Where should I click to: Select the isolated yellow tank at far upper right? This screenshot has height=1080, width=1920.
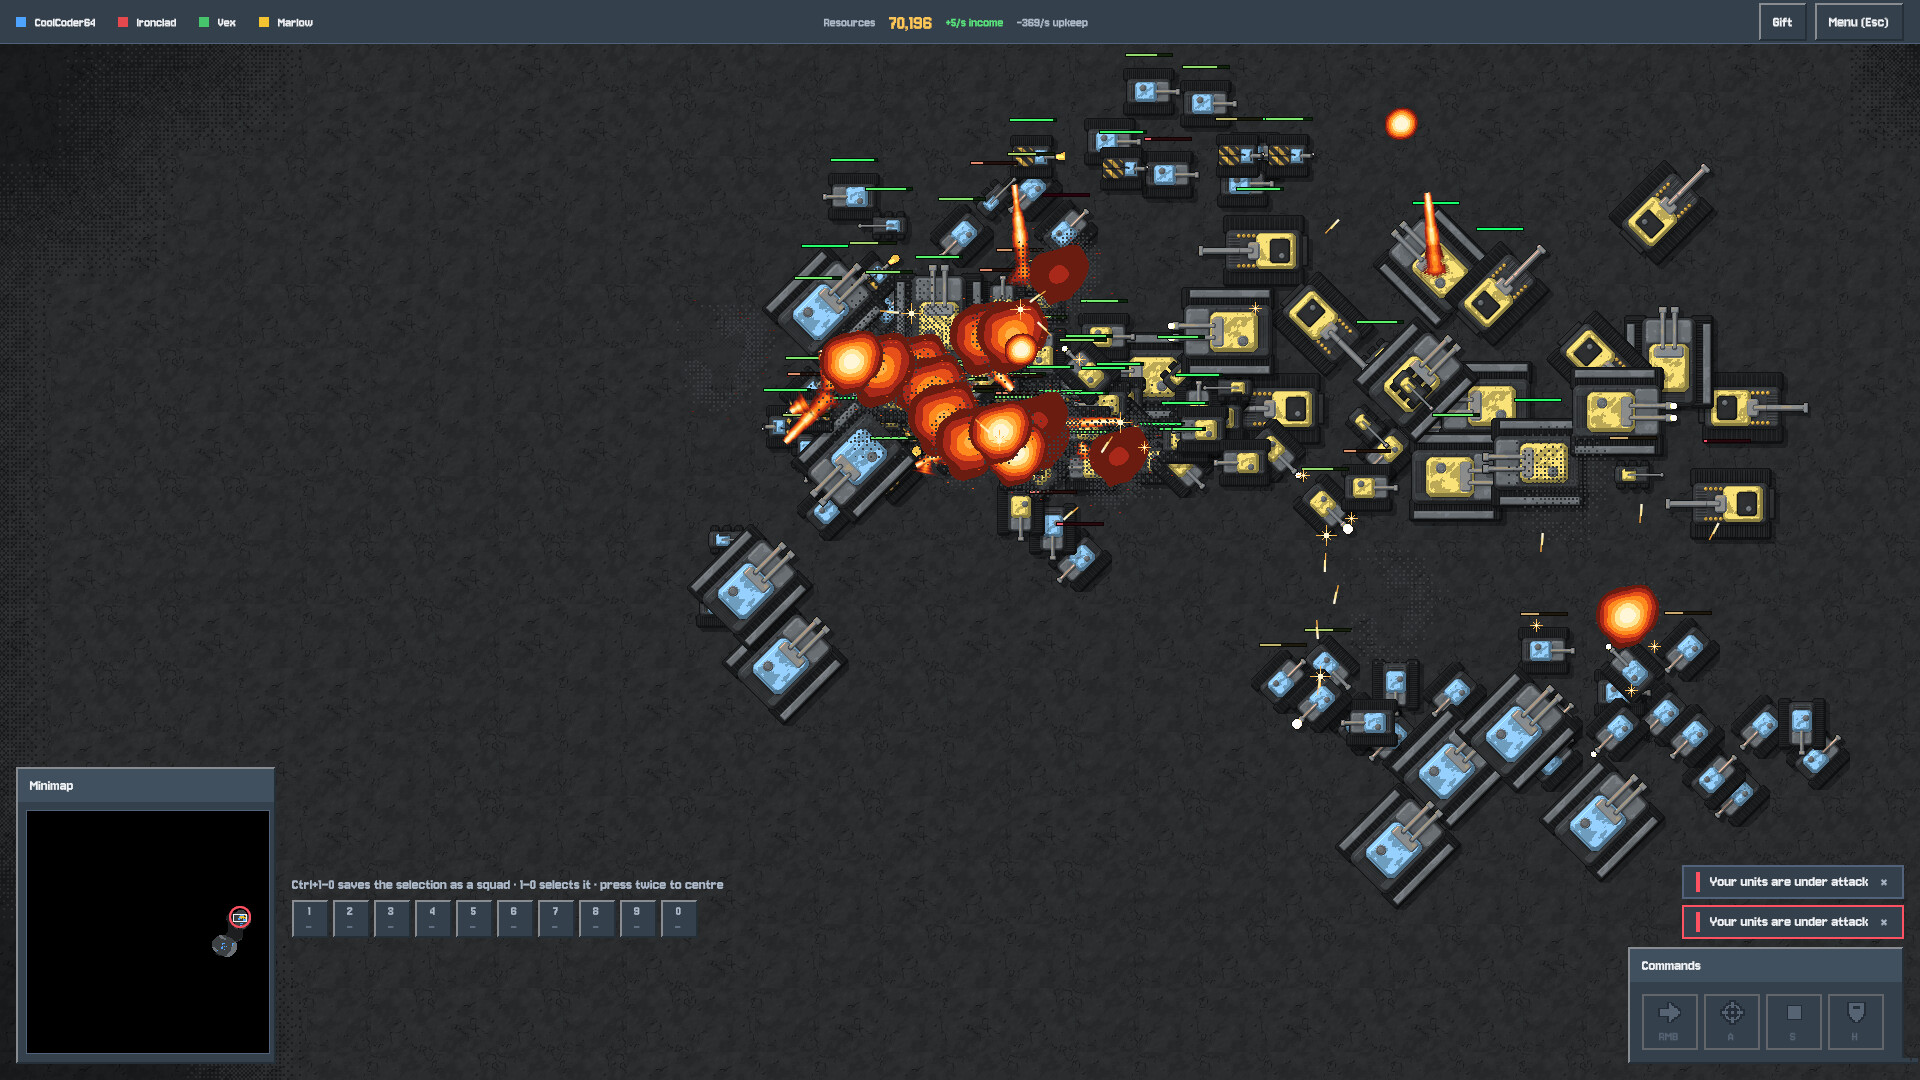[1661, 213]
